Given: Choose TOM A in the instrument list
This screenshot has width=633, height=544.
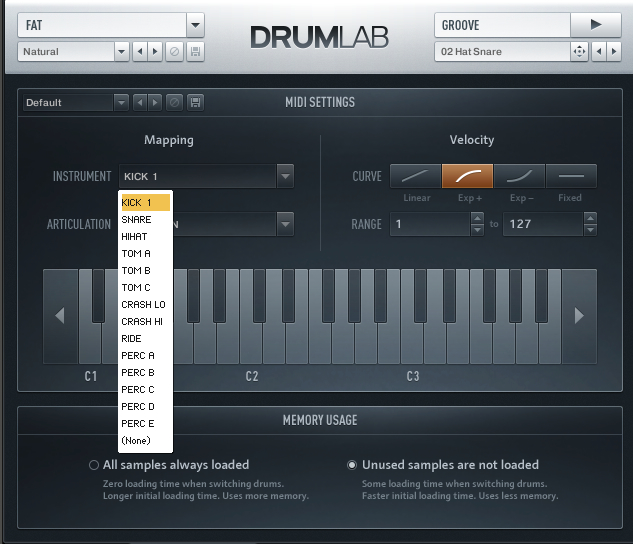Looking at the screenshot, I should point(145,253).
